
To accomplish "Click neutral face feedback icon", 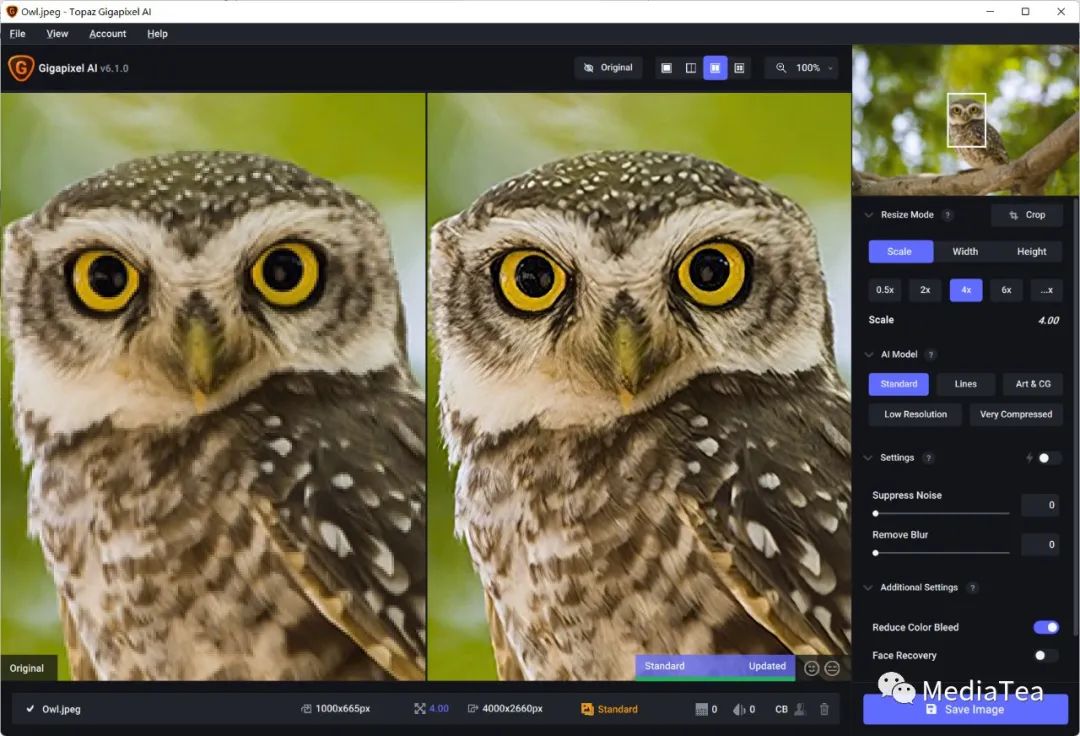I will [832, 669].
